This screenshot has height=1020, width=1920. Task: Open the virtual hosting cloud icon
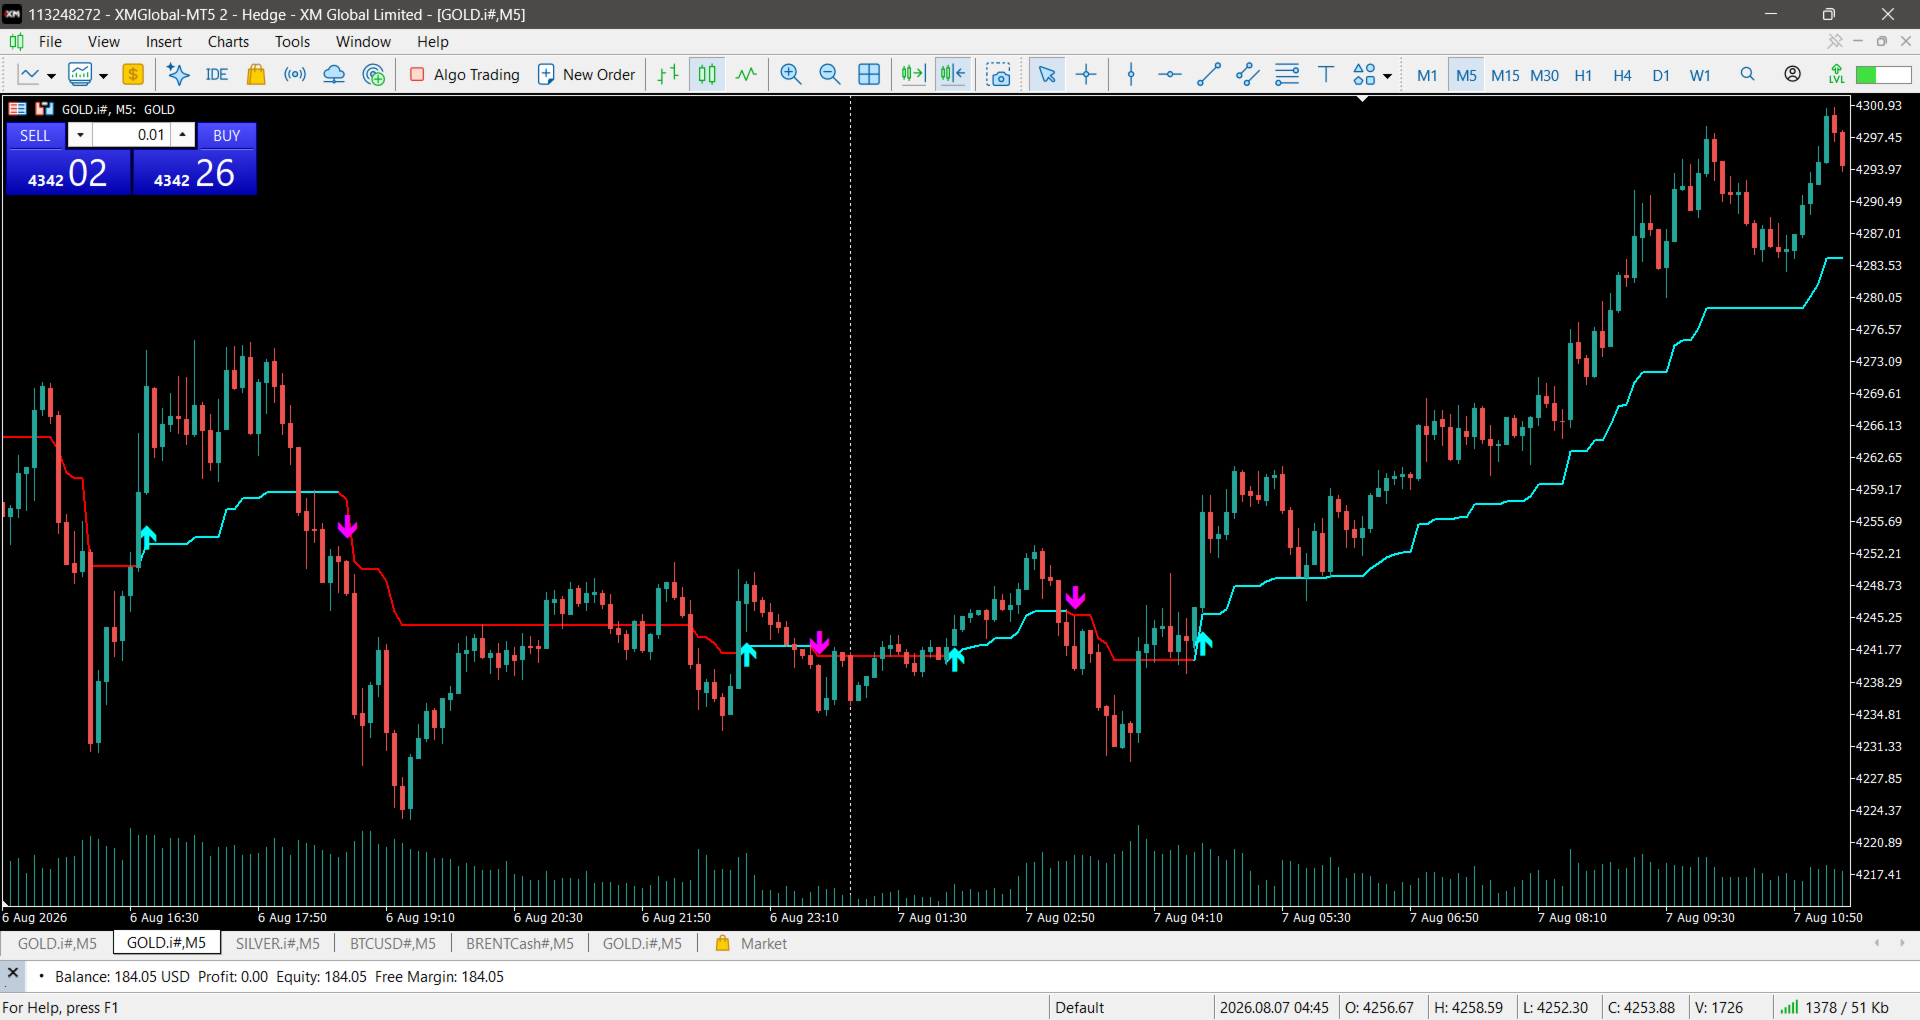334,74
